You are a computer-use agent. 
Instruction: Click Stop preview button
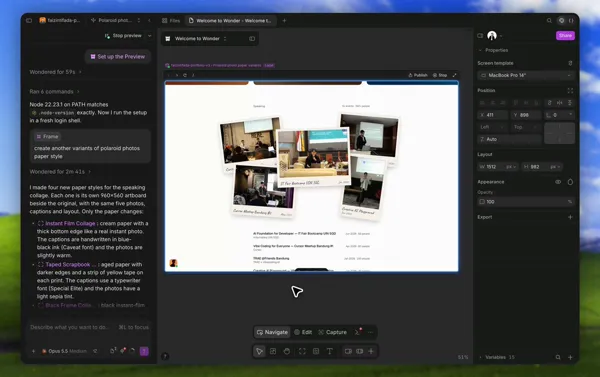pos(123,36)
